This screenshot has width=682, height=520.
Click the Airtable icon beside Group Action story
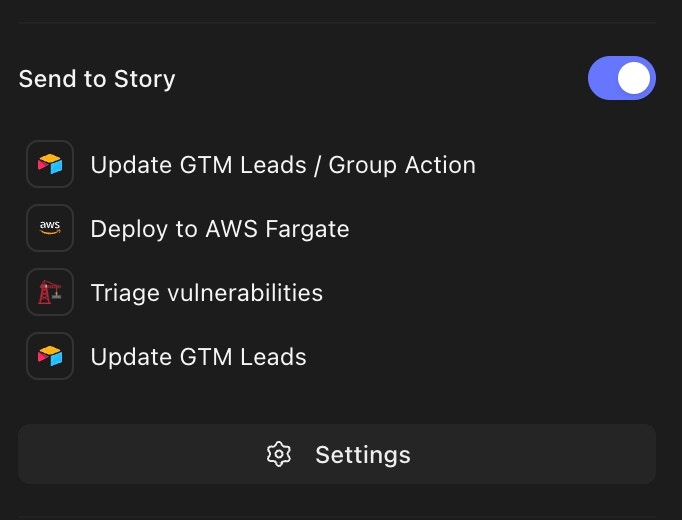[50, 164]
